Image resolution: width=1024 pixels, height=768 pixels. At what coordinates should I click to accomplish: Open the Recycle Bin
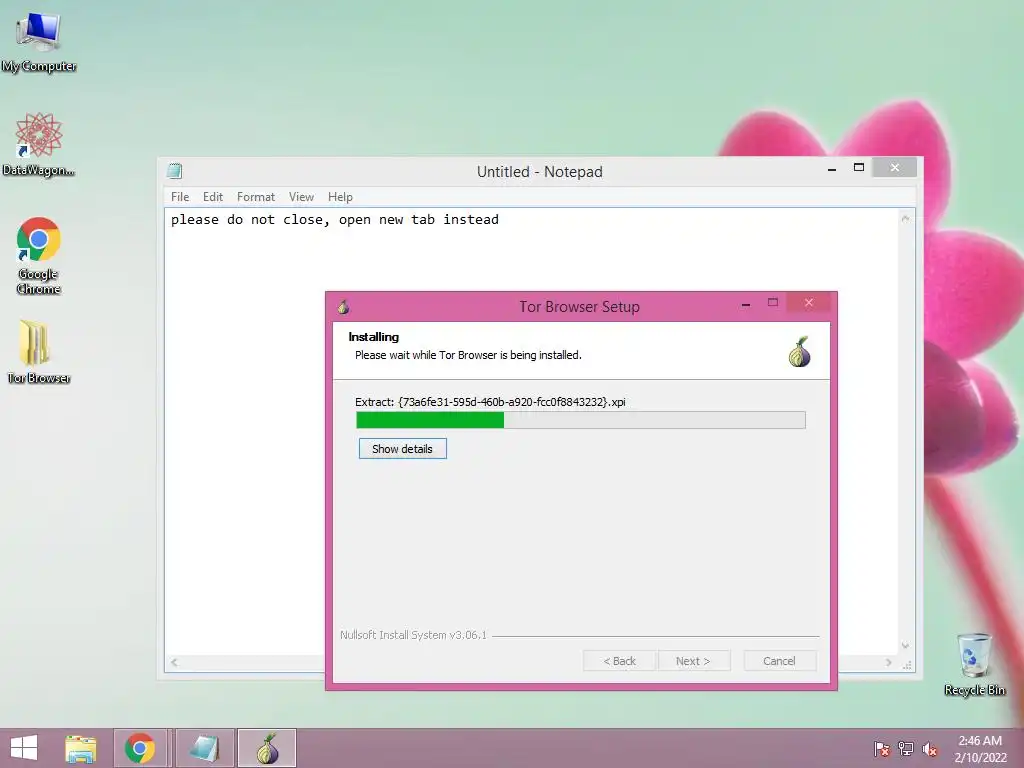click(x=974, y=664)
